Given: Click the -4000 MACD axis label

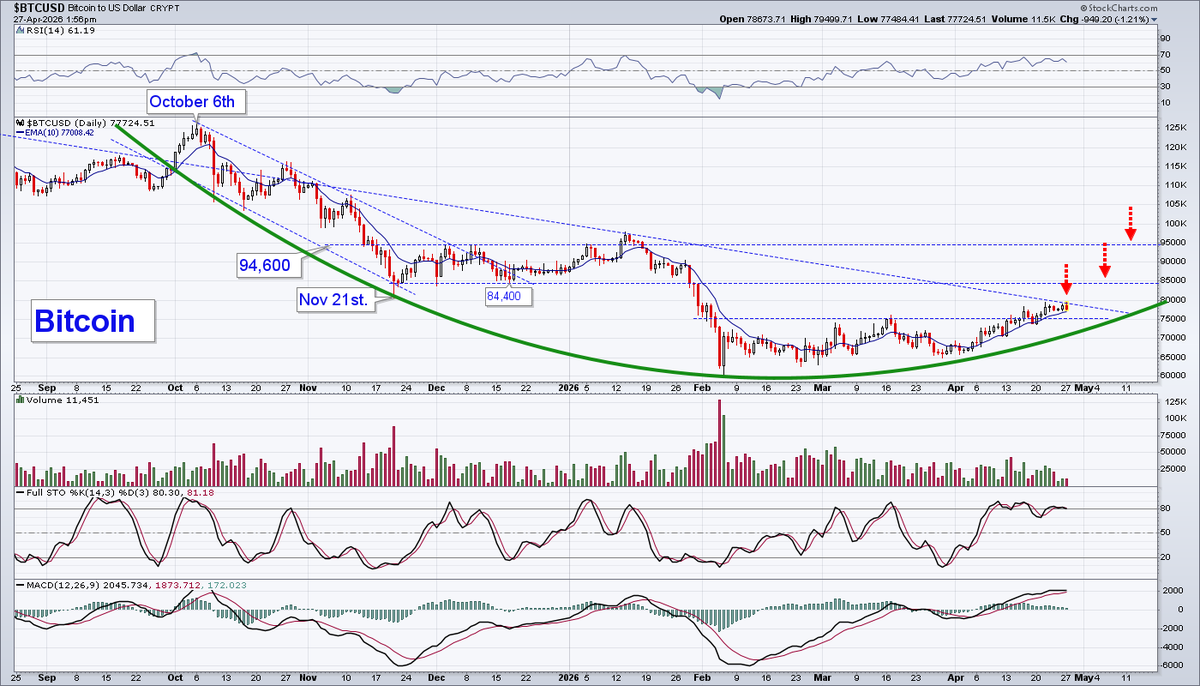Looking at the screenshot, I should 1172,646.
